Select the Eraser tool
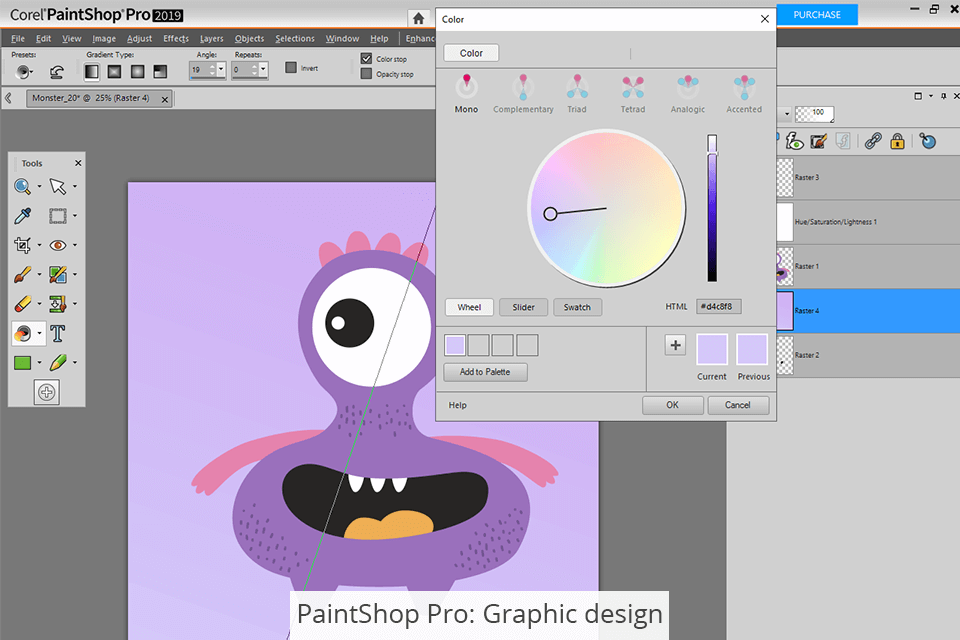The width and height of the screenshot is (960, 640). tap(23, 304)
